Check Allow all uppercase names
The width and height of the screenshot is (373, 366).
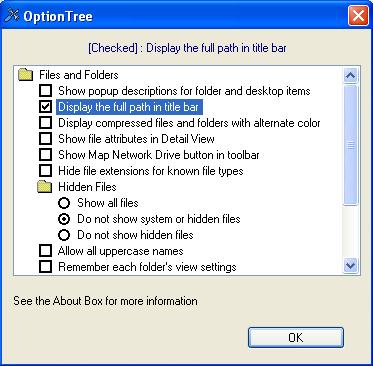(45, 251)
